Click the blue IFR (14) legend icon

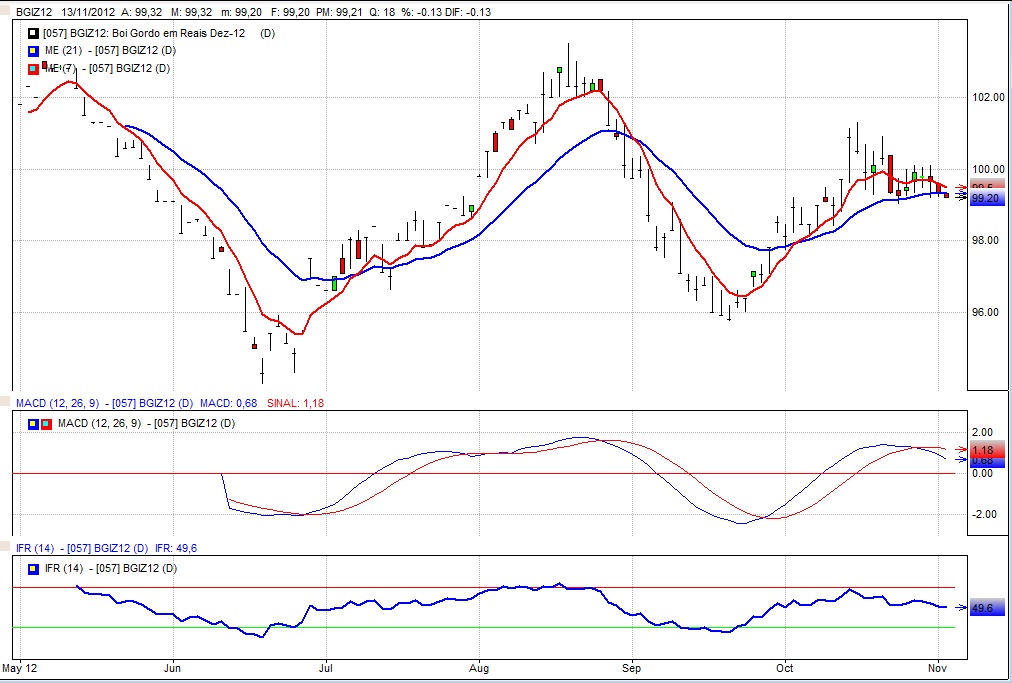pyautogui.click(x=34, y=569)
